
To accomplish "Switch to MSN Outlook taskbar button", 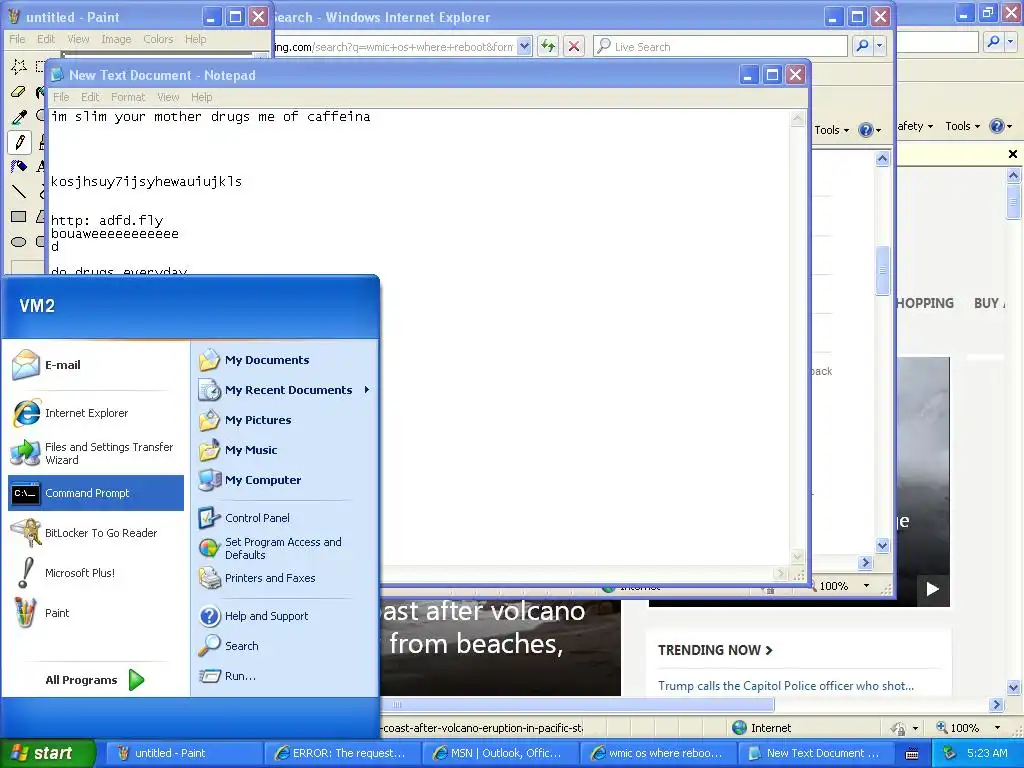I will 500,753.
